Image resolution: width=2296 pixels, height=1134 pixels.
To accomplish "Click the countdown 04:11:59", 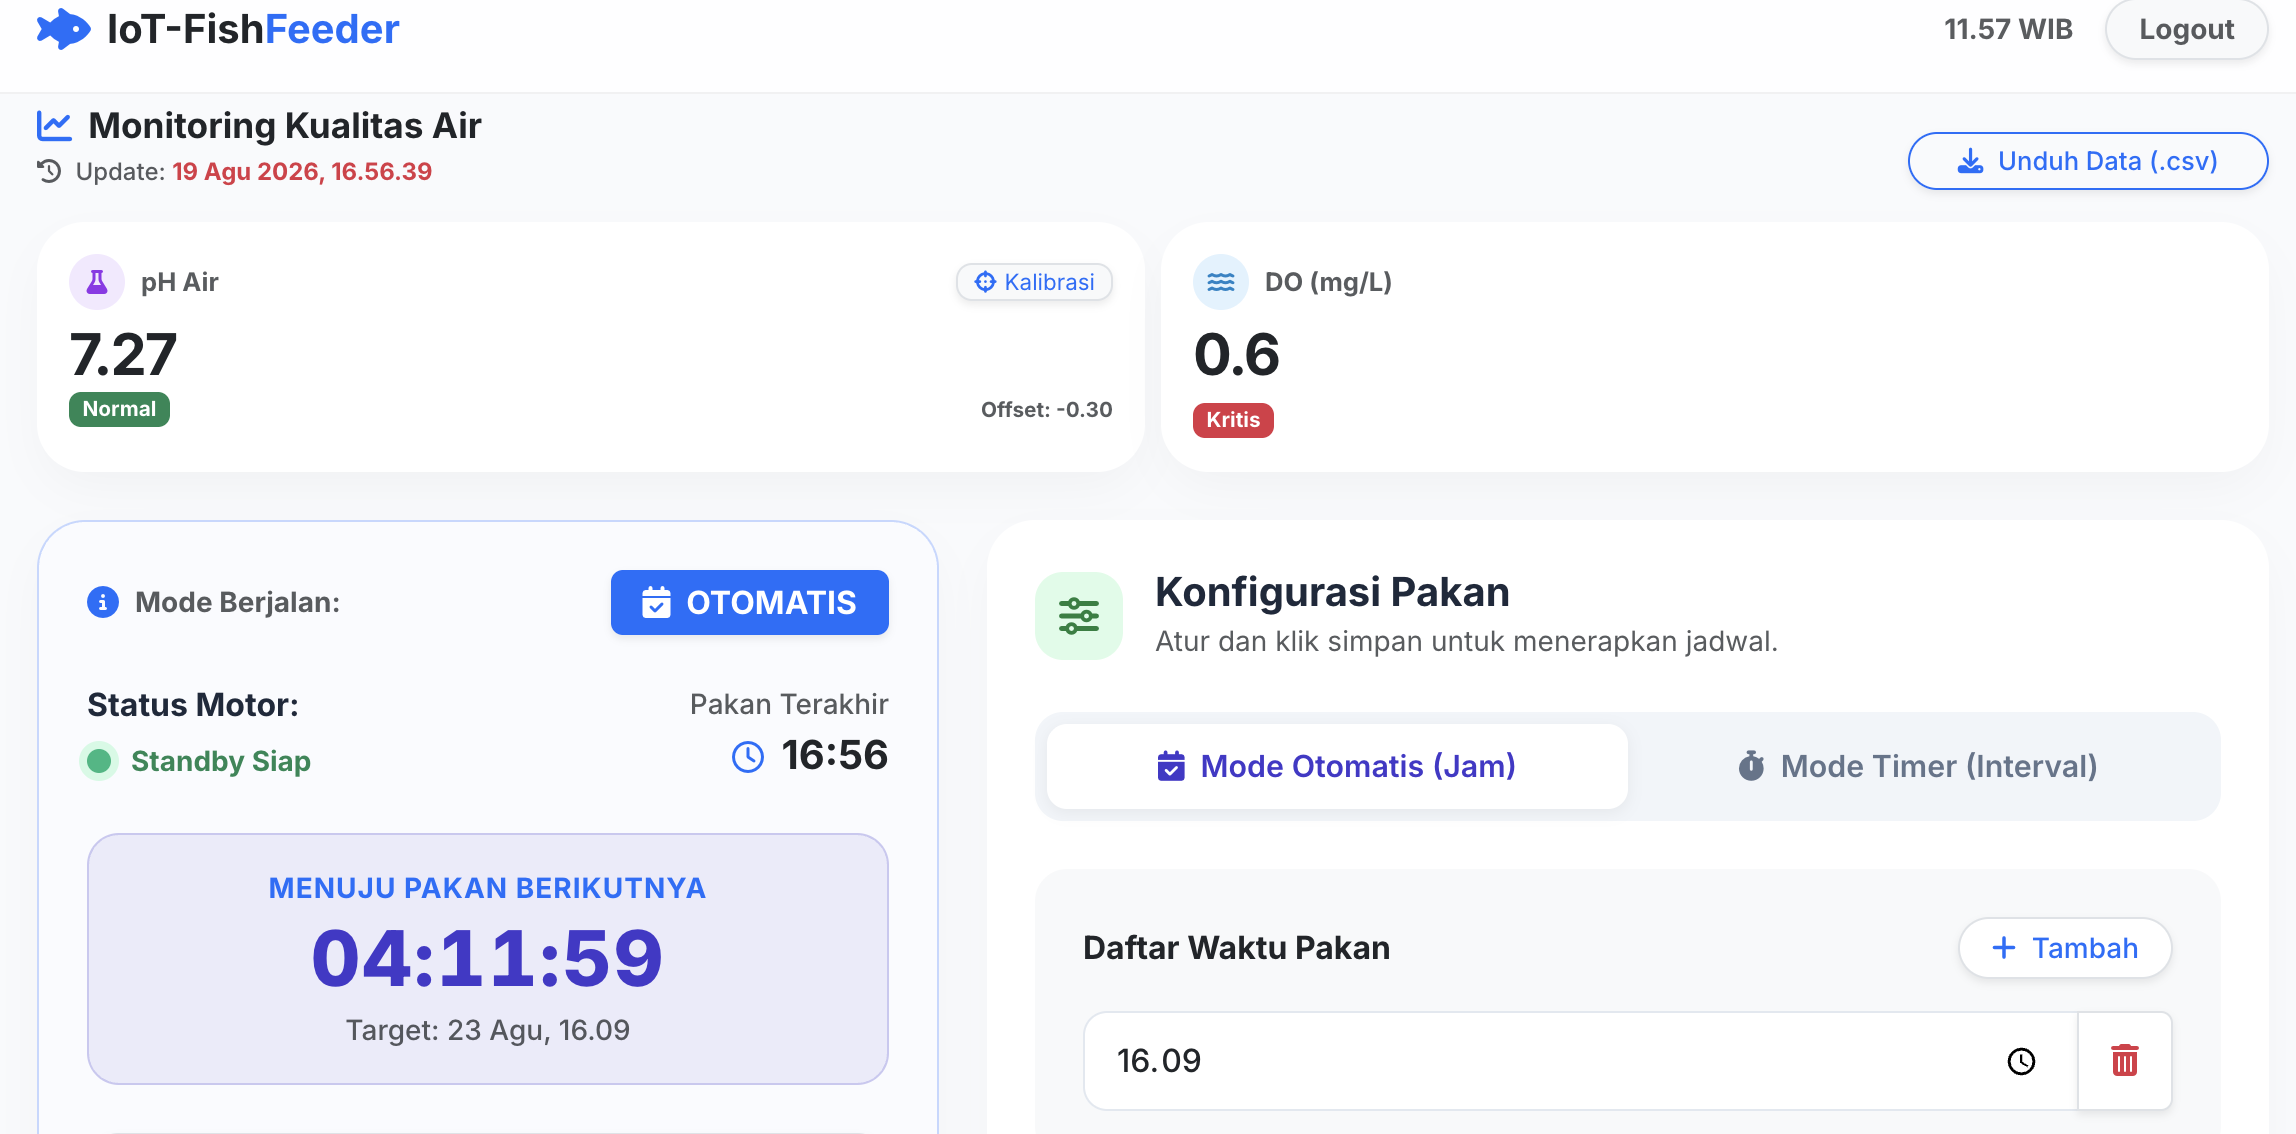I will pos(488,958).
